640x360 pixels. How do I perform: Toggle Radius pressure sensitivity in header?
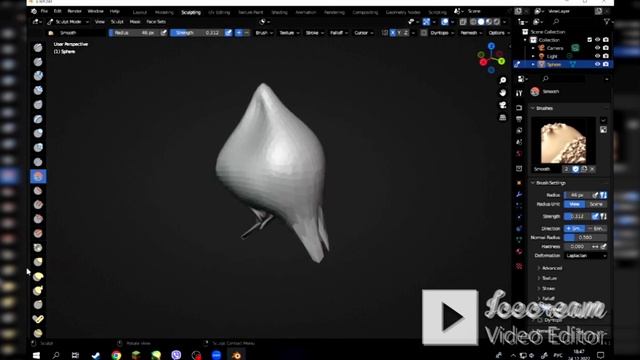coord(164,33)
